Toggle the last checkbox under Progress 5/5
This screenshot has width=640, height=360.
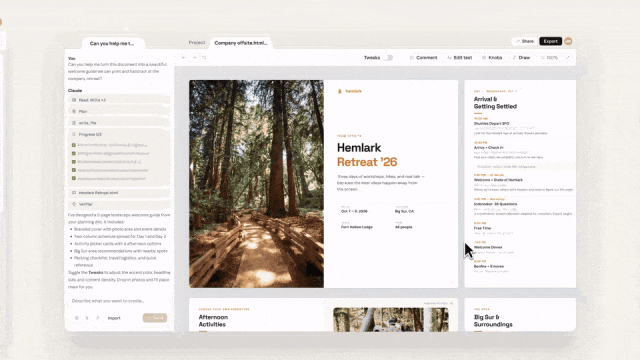tap(73, 178)
